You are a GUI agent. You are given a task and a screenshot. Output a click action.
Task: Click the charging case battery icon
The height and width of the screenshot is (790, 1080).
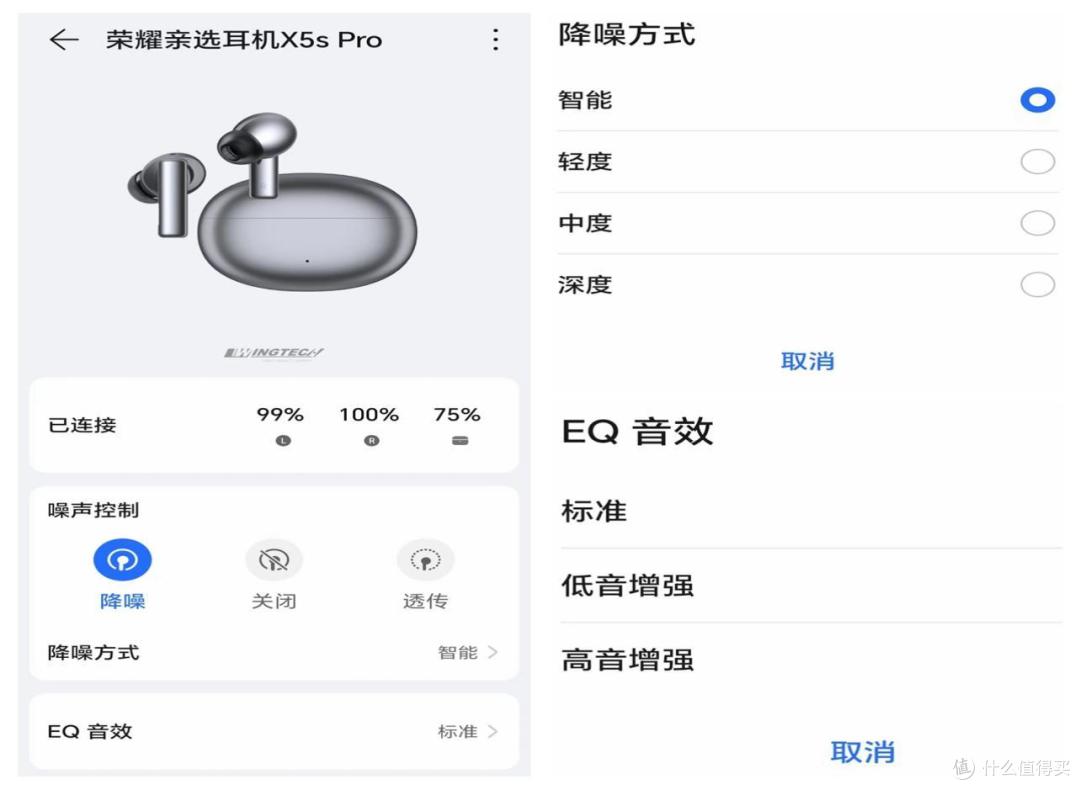click(x=457, y=438)
